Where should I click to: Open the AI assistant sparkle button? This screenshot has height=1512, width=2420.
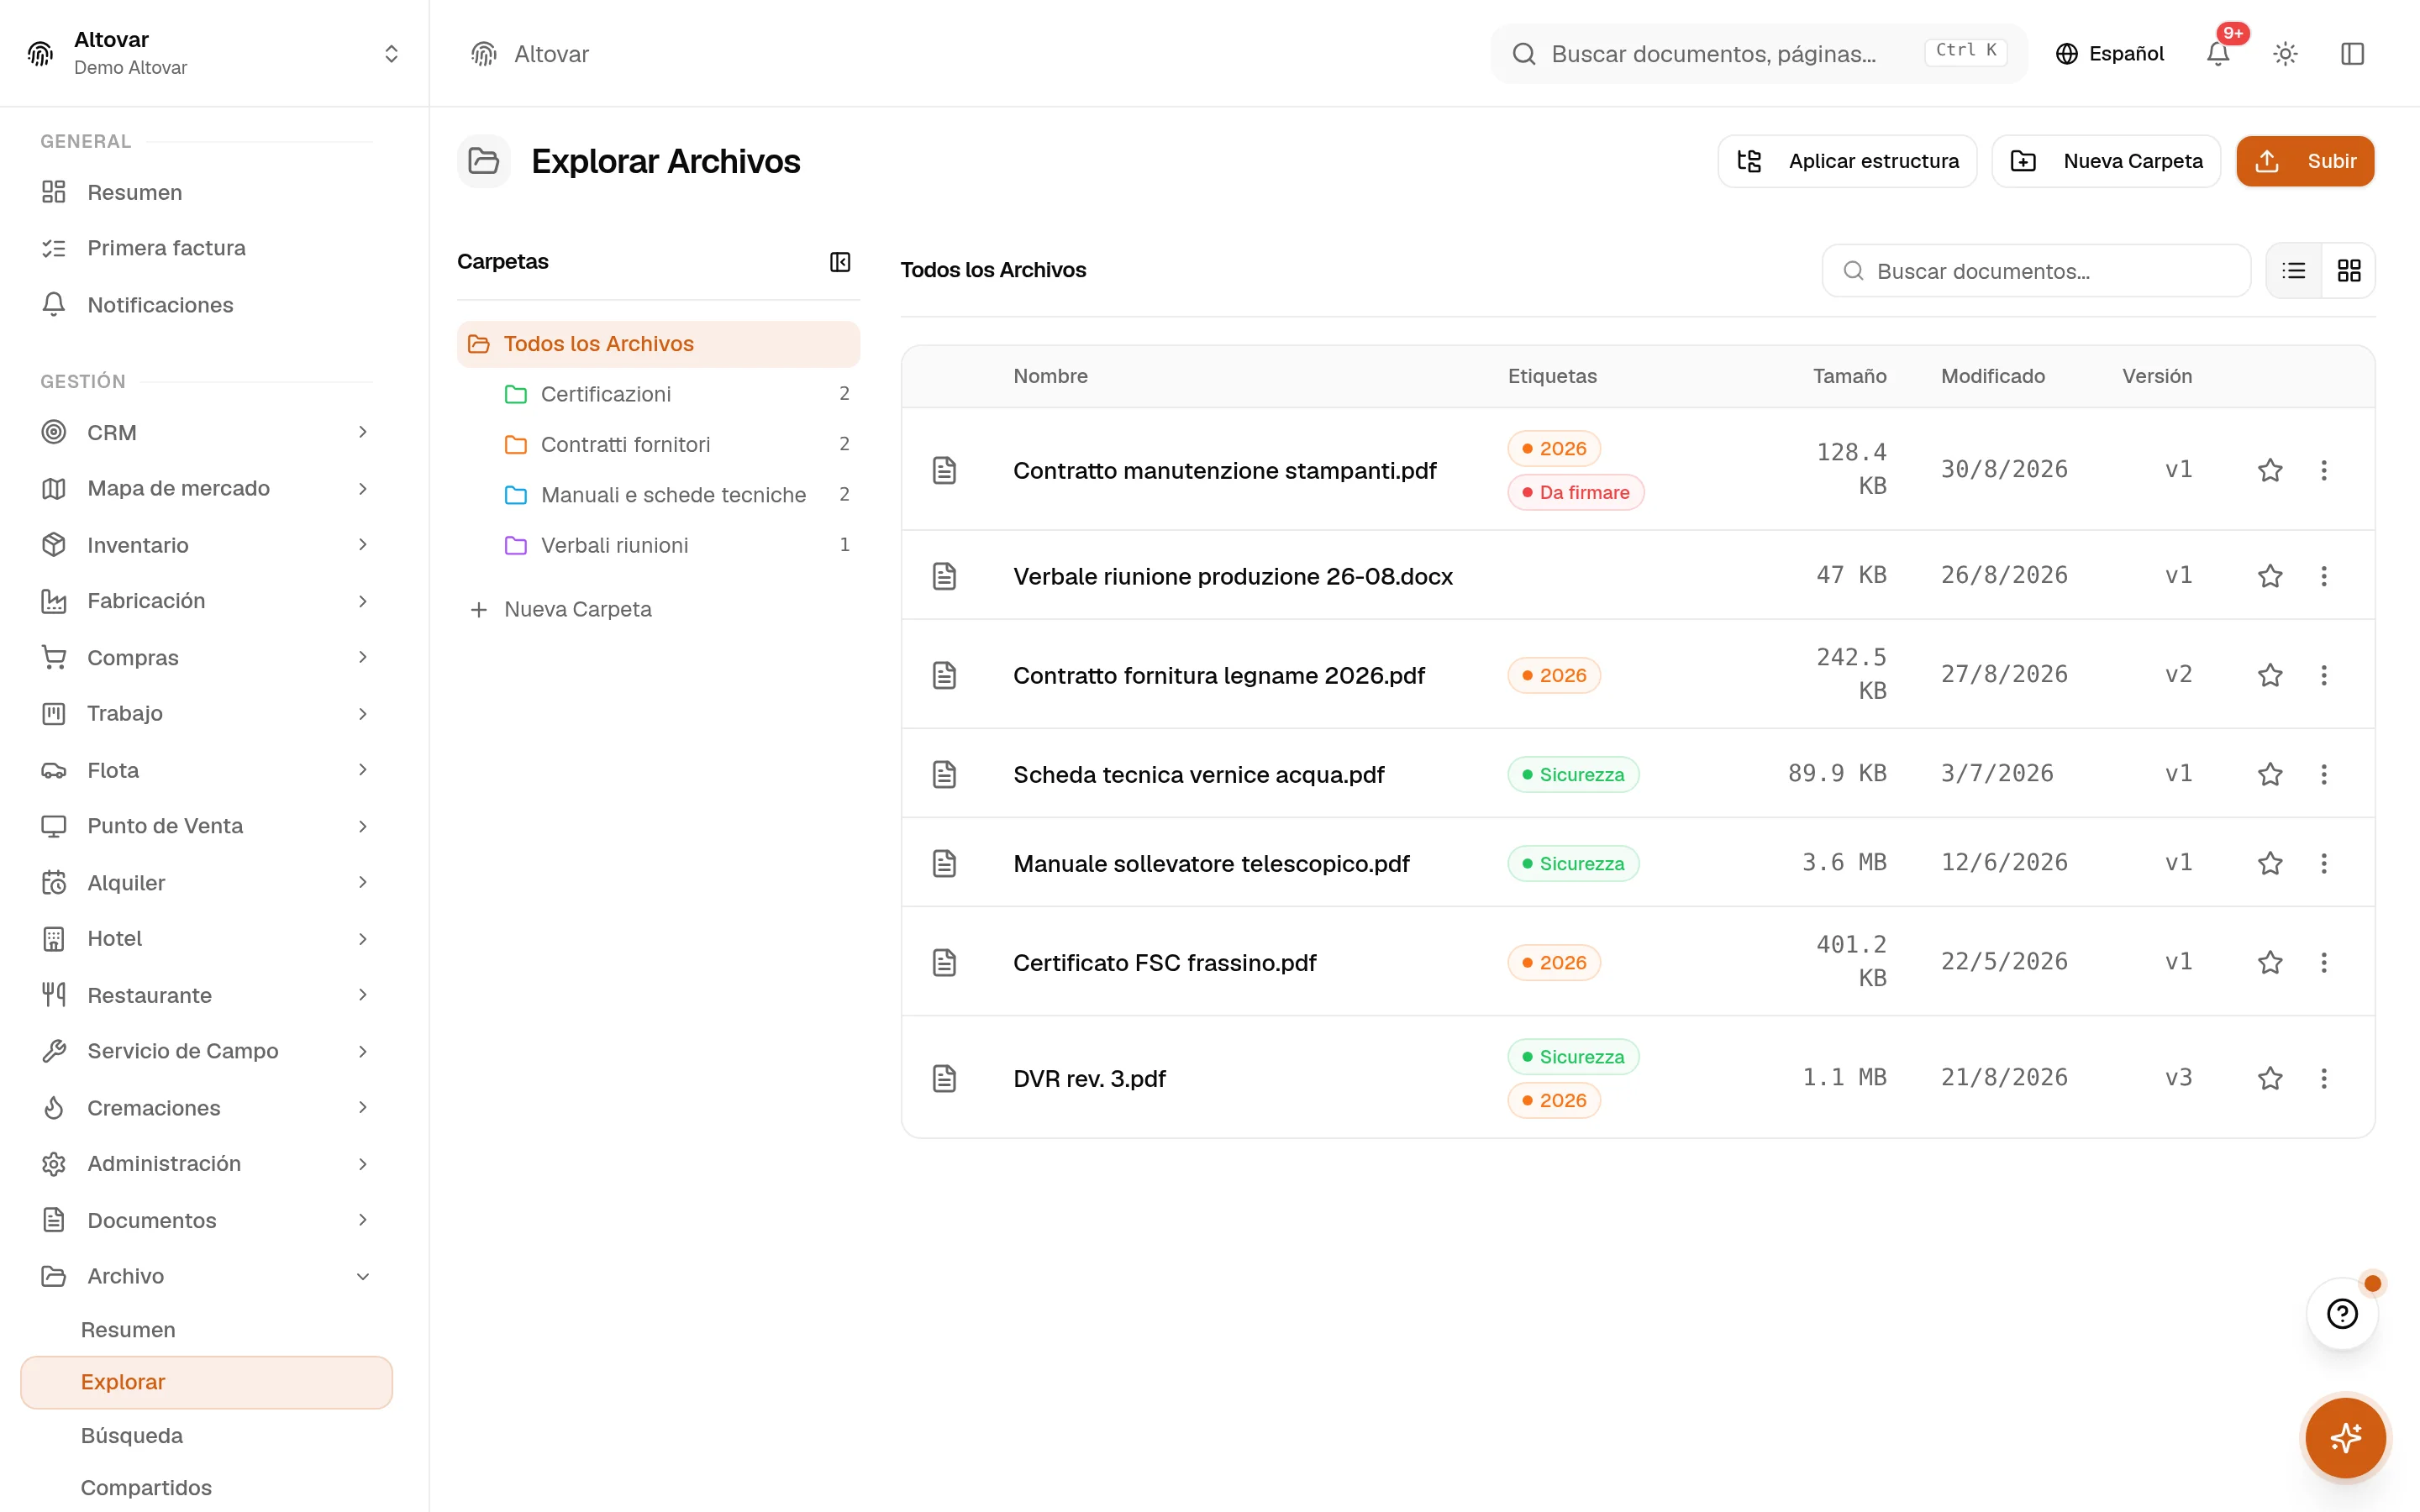pyautogui.click(x=2345, y=1438)
